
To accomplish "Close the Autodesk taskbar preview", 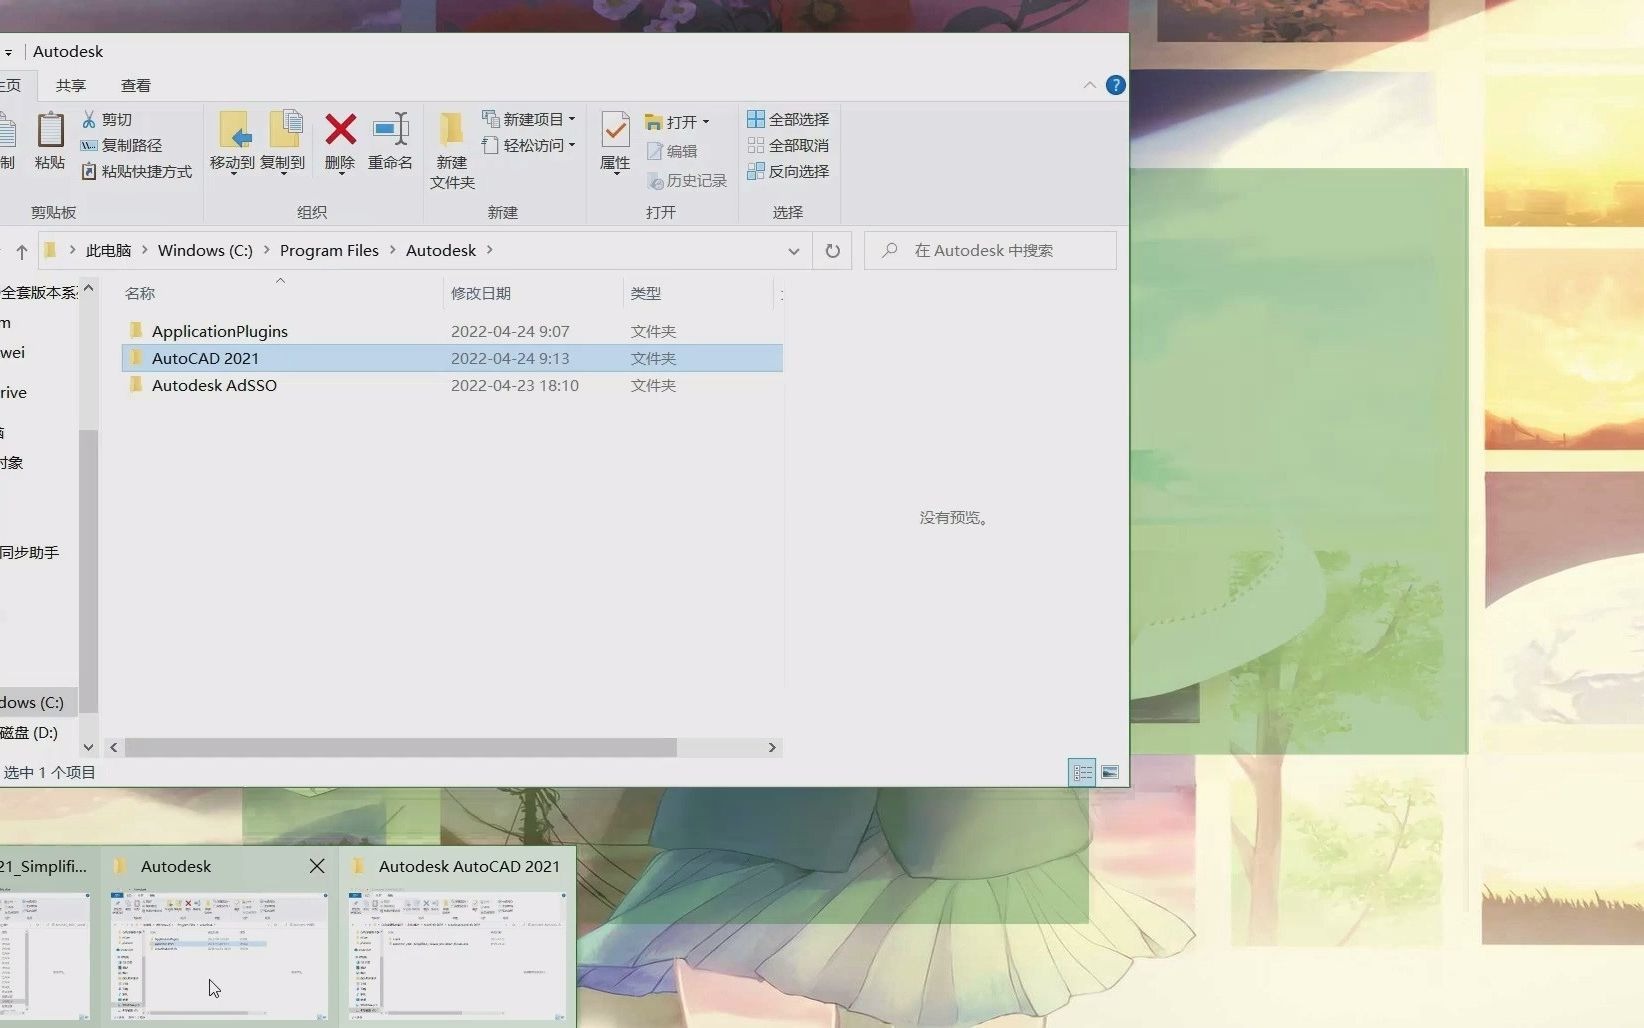I will 317,866.
